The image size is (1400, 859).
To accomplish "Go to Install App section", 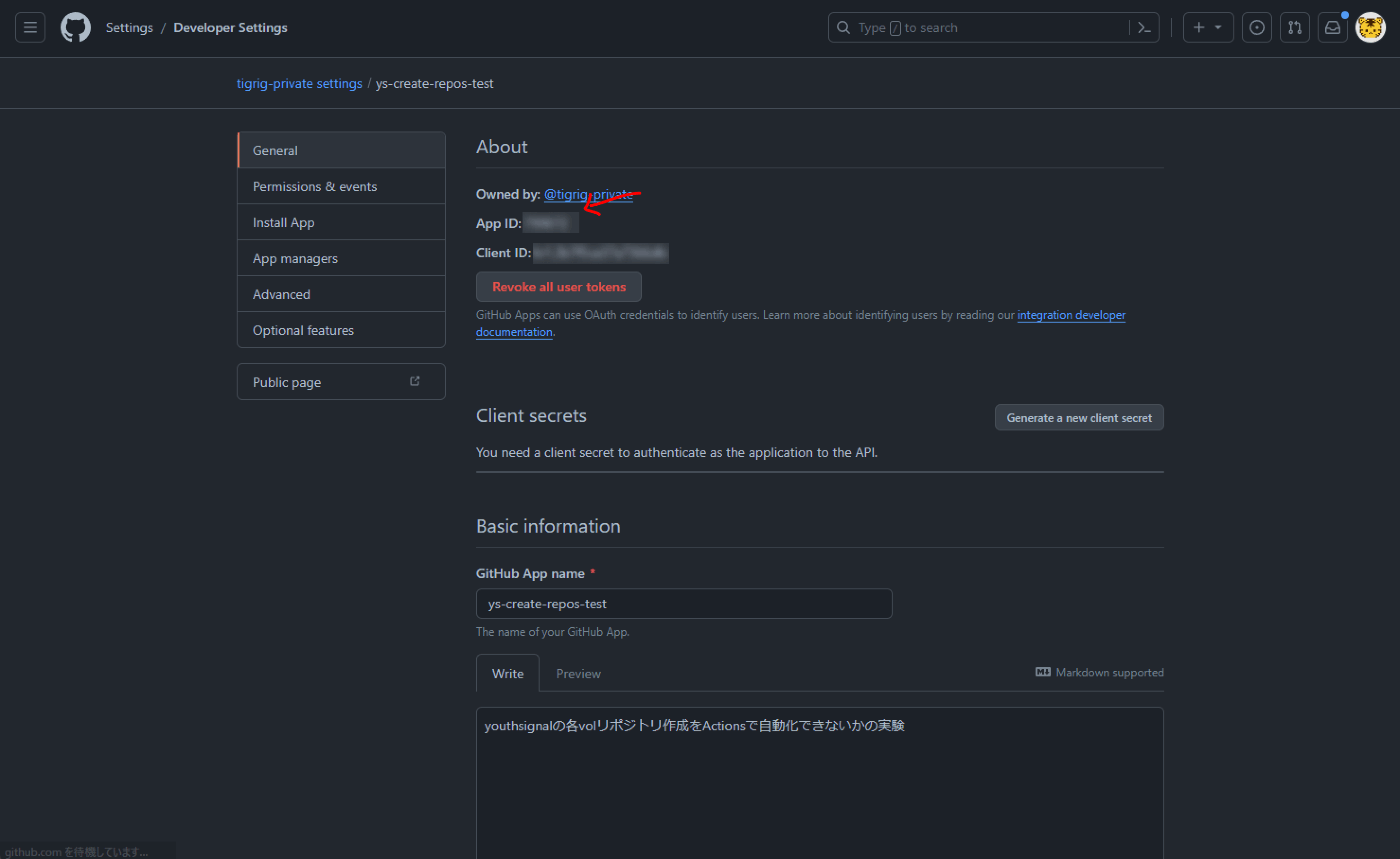I will pos(341,222).
